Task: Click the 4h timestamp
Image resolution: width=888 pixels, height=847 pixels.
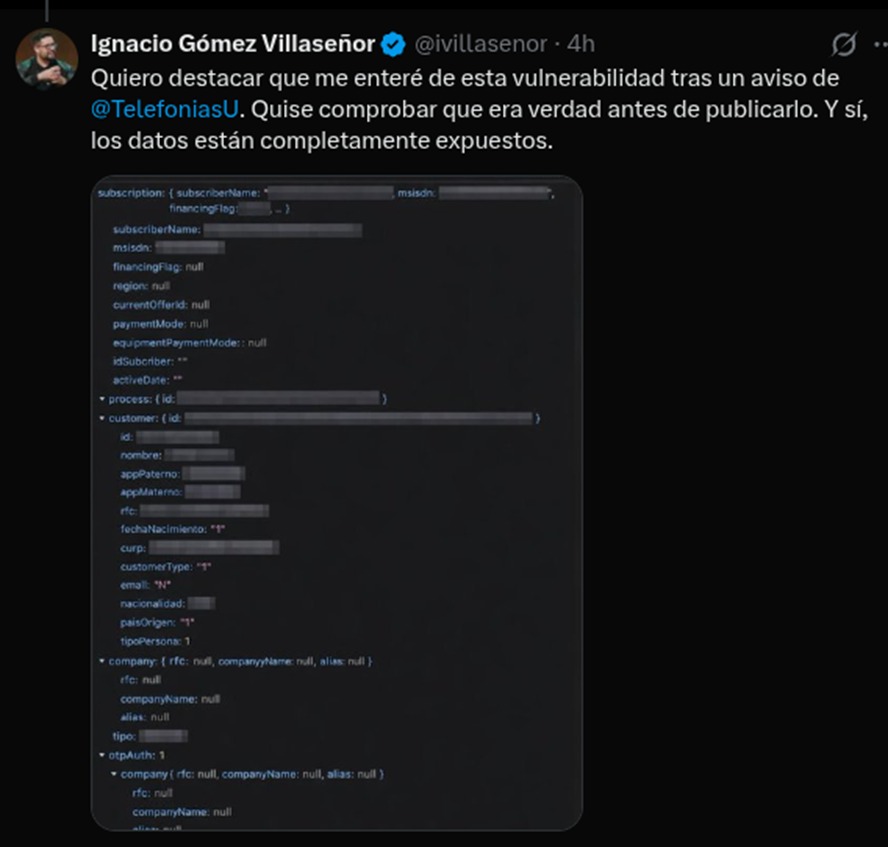Action: [581, 44]
